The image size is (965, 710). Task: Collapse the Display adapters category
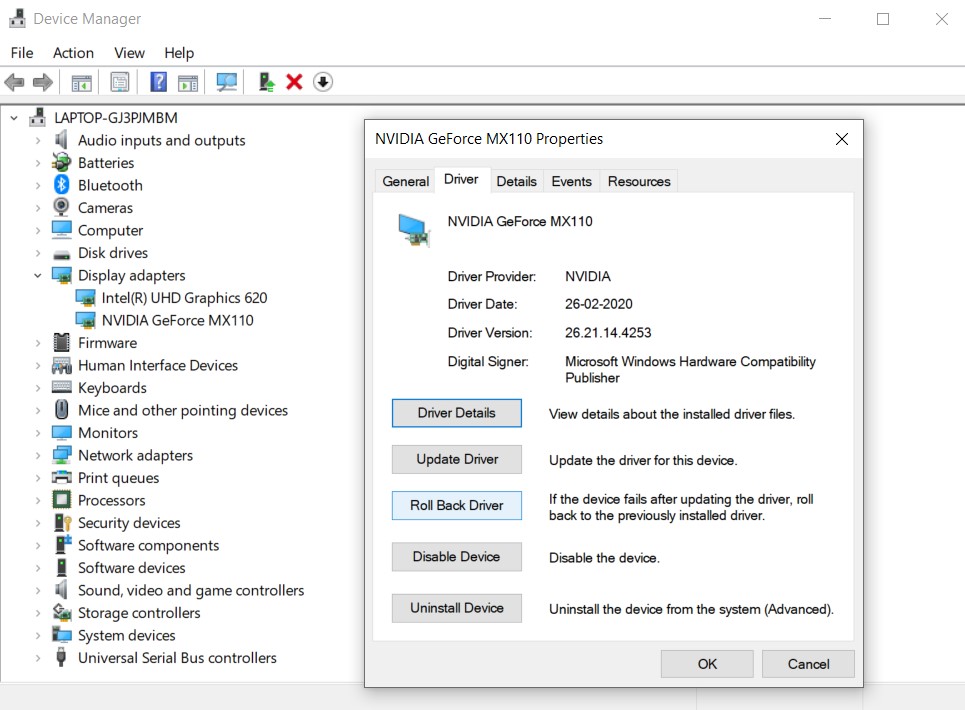click(38, 276)
